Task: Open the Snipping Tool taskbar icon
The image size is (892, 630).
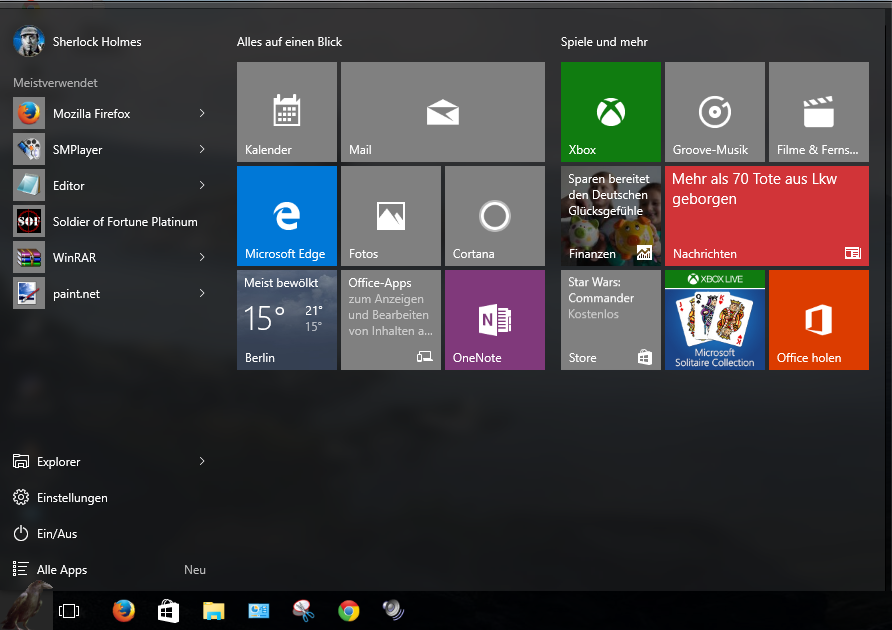Action: 303,611
